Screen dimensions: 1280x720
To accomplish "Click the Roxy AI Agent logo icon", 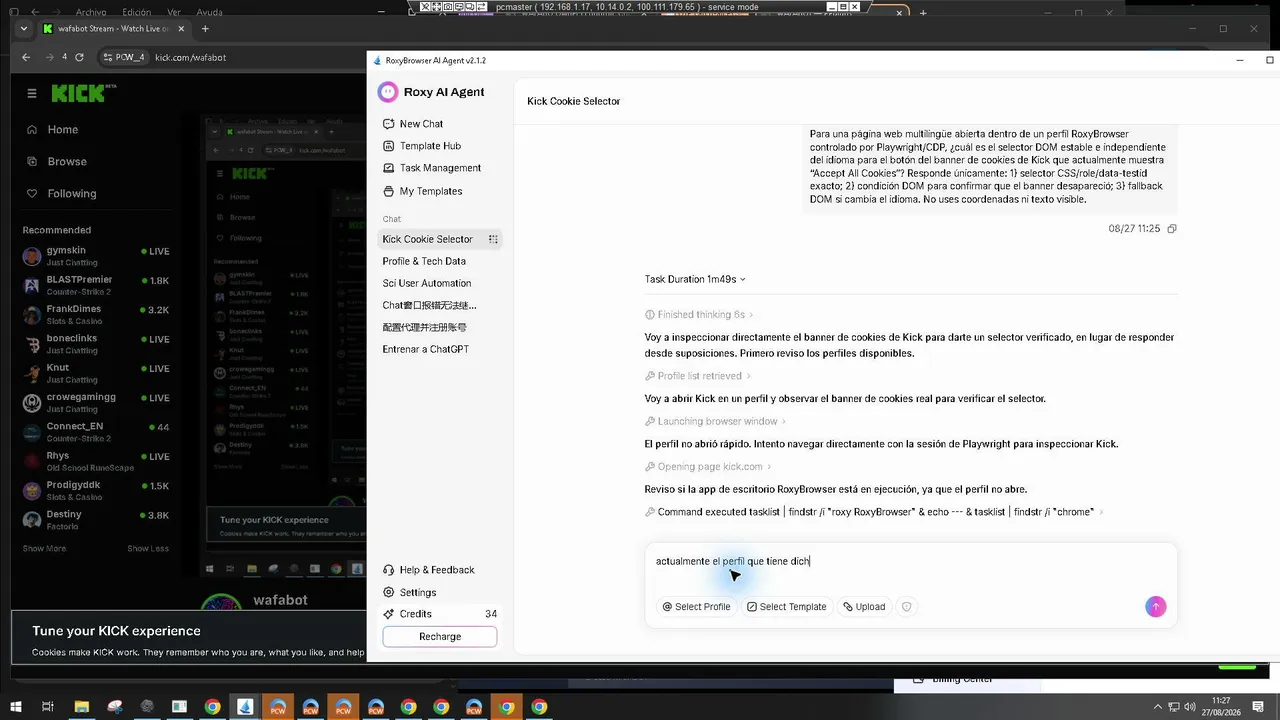I will click(388, 92).
